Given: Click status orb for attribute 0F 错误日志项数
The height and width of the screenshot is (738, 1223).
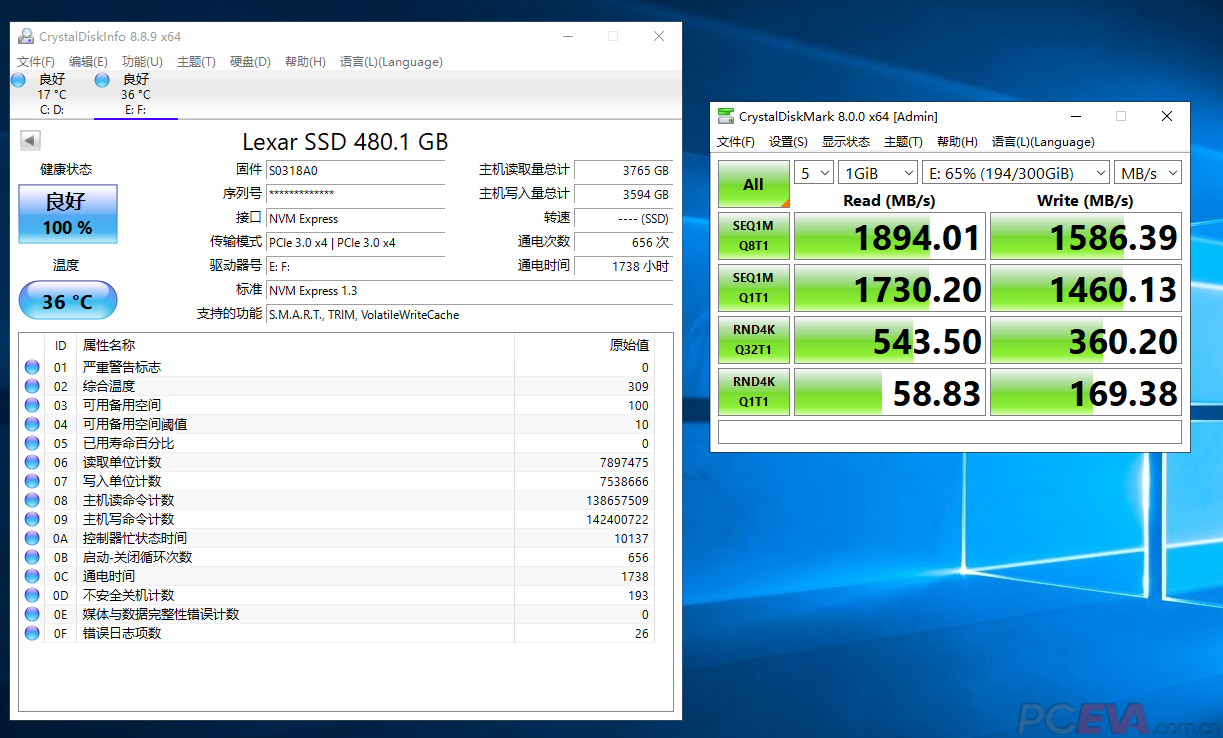Looking at the screenshot, I should tap(32, 633).
